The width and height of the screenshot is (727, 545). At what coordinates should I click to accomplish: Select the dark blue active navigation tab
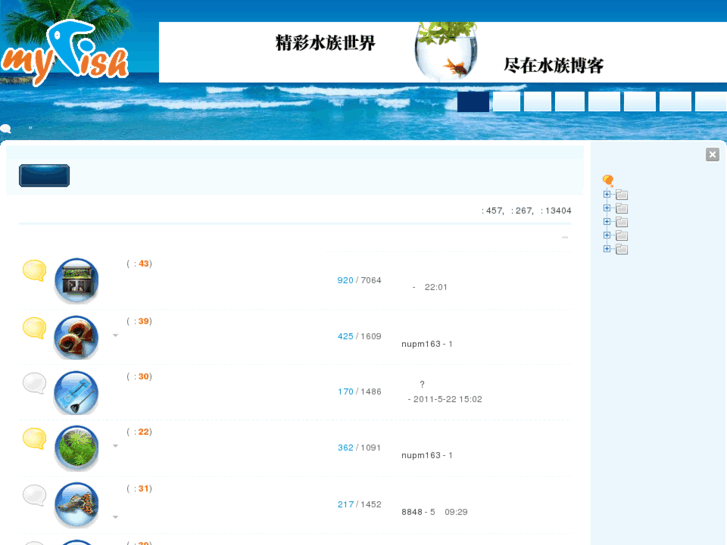point(473,102)
